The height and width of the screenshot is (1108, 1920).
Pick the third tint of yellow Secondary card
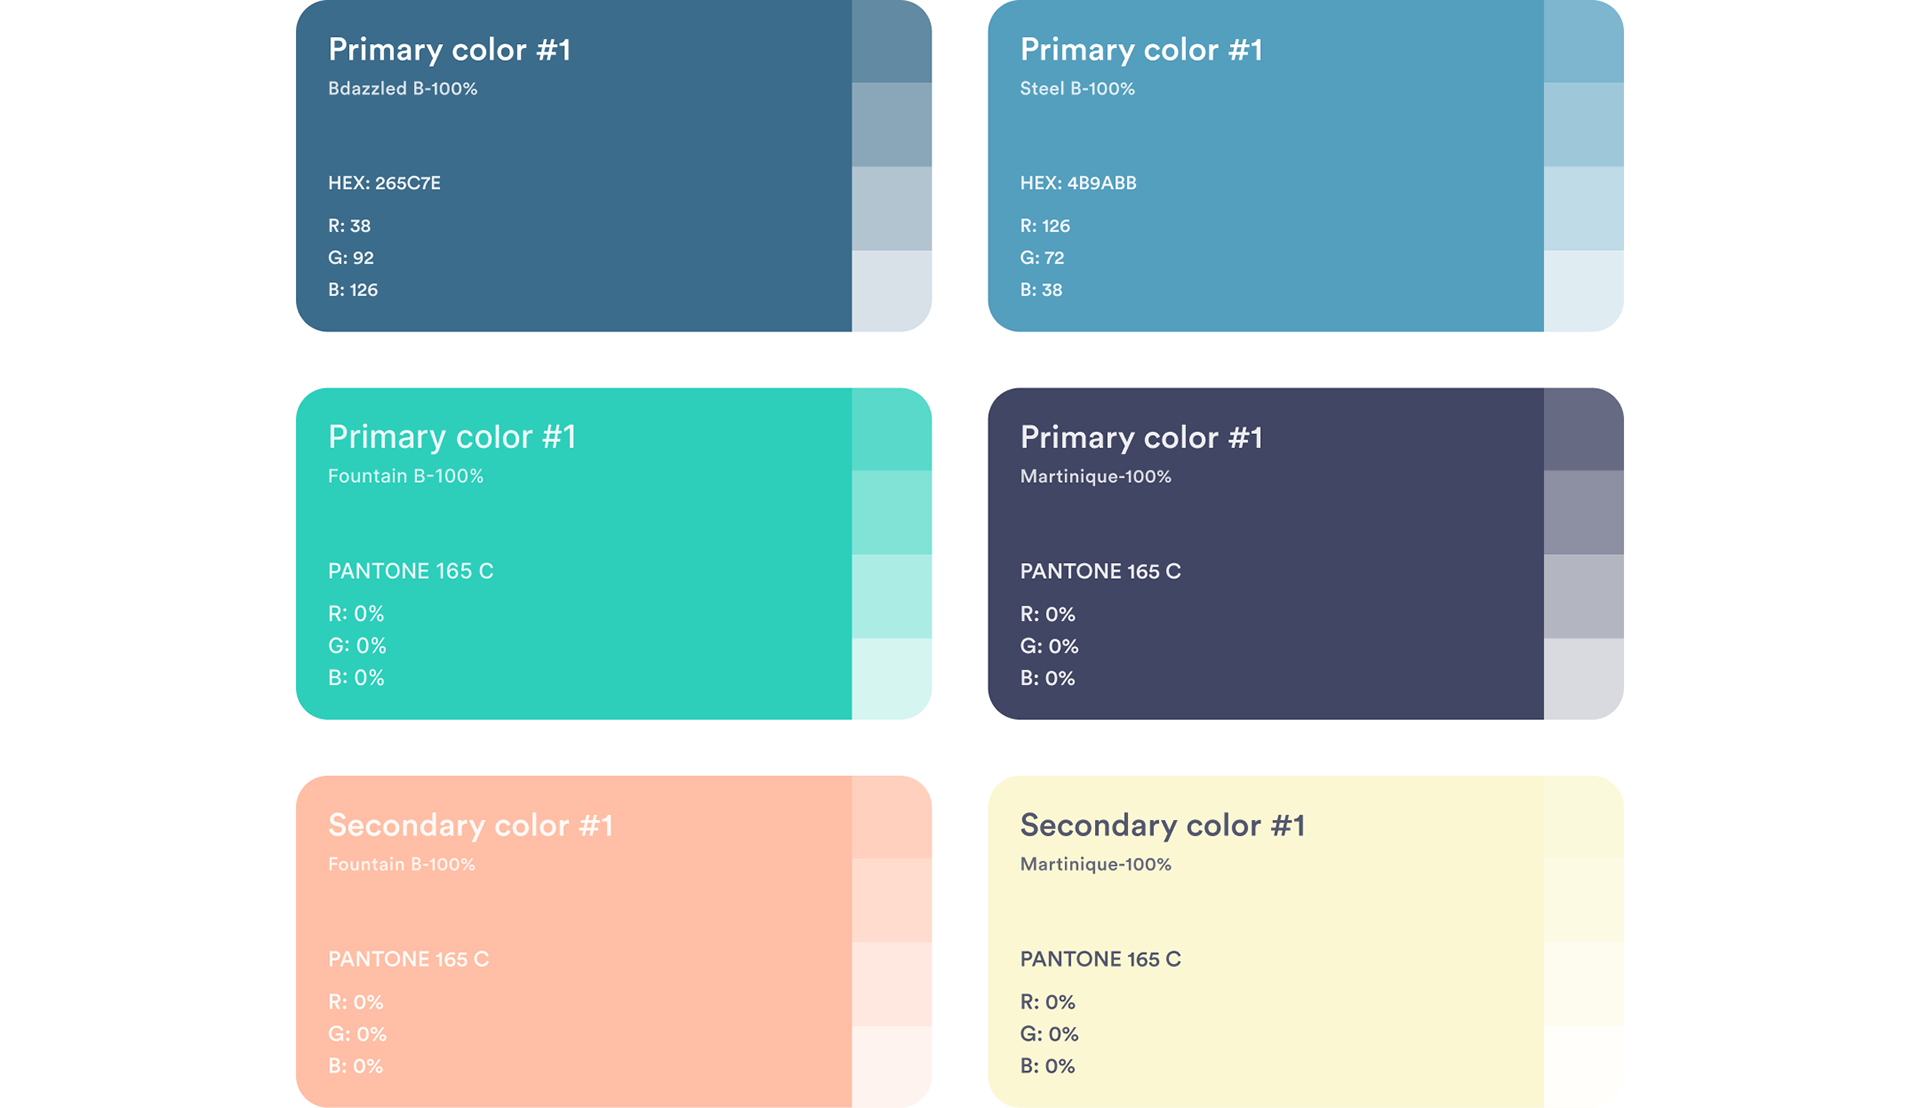(1583, 984)
